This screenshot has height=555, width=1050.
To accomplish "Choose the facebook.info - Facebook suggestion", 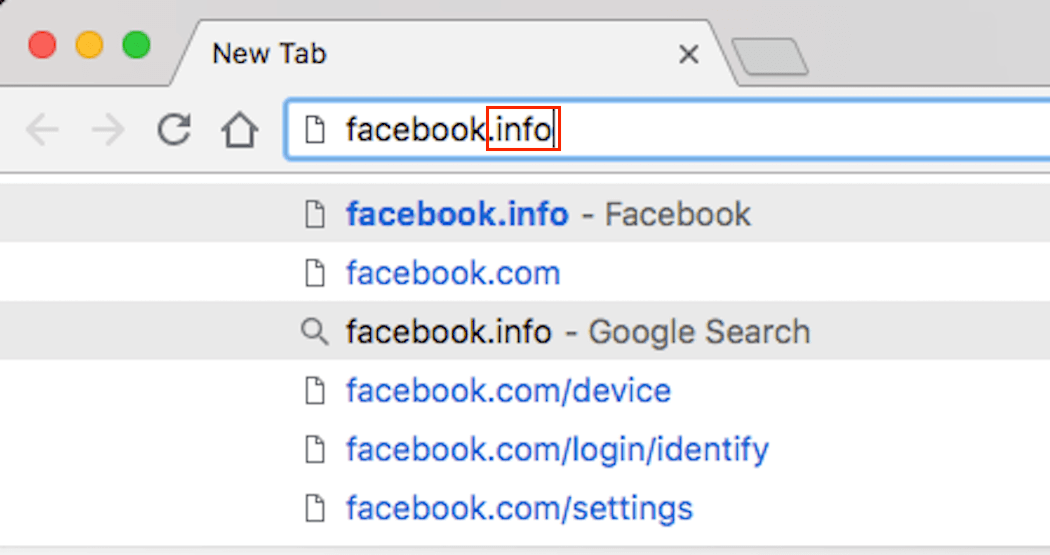I will [548, 215].
